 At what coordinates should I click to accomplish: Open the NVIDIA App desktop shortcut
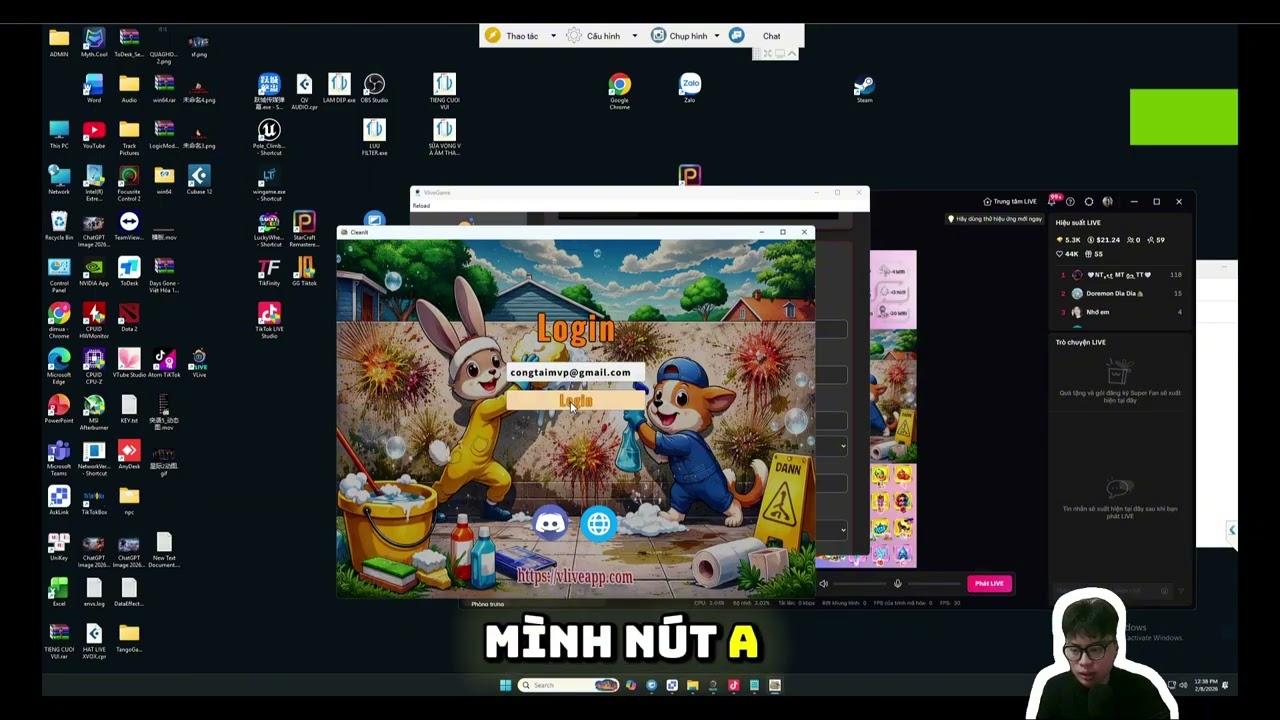point(94,271)
